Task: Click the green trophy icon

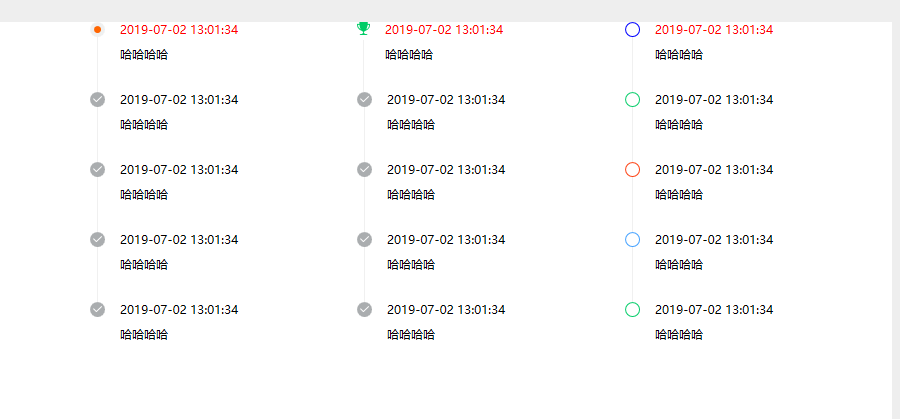Action: coord(363,28)
